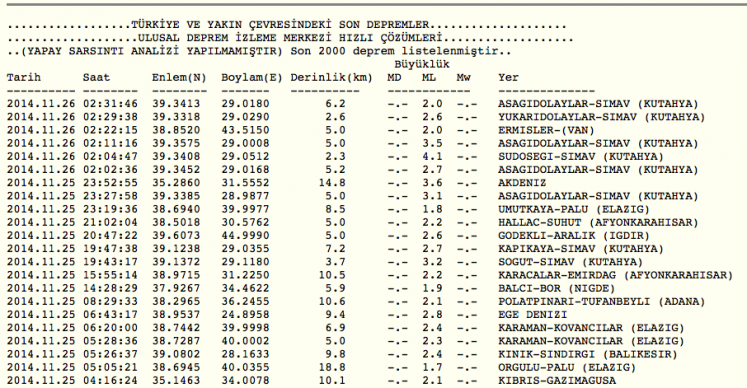
Task: Select the KIBRIS-GAZIMAGUSA entry
Action: 557,380
